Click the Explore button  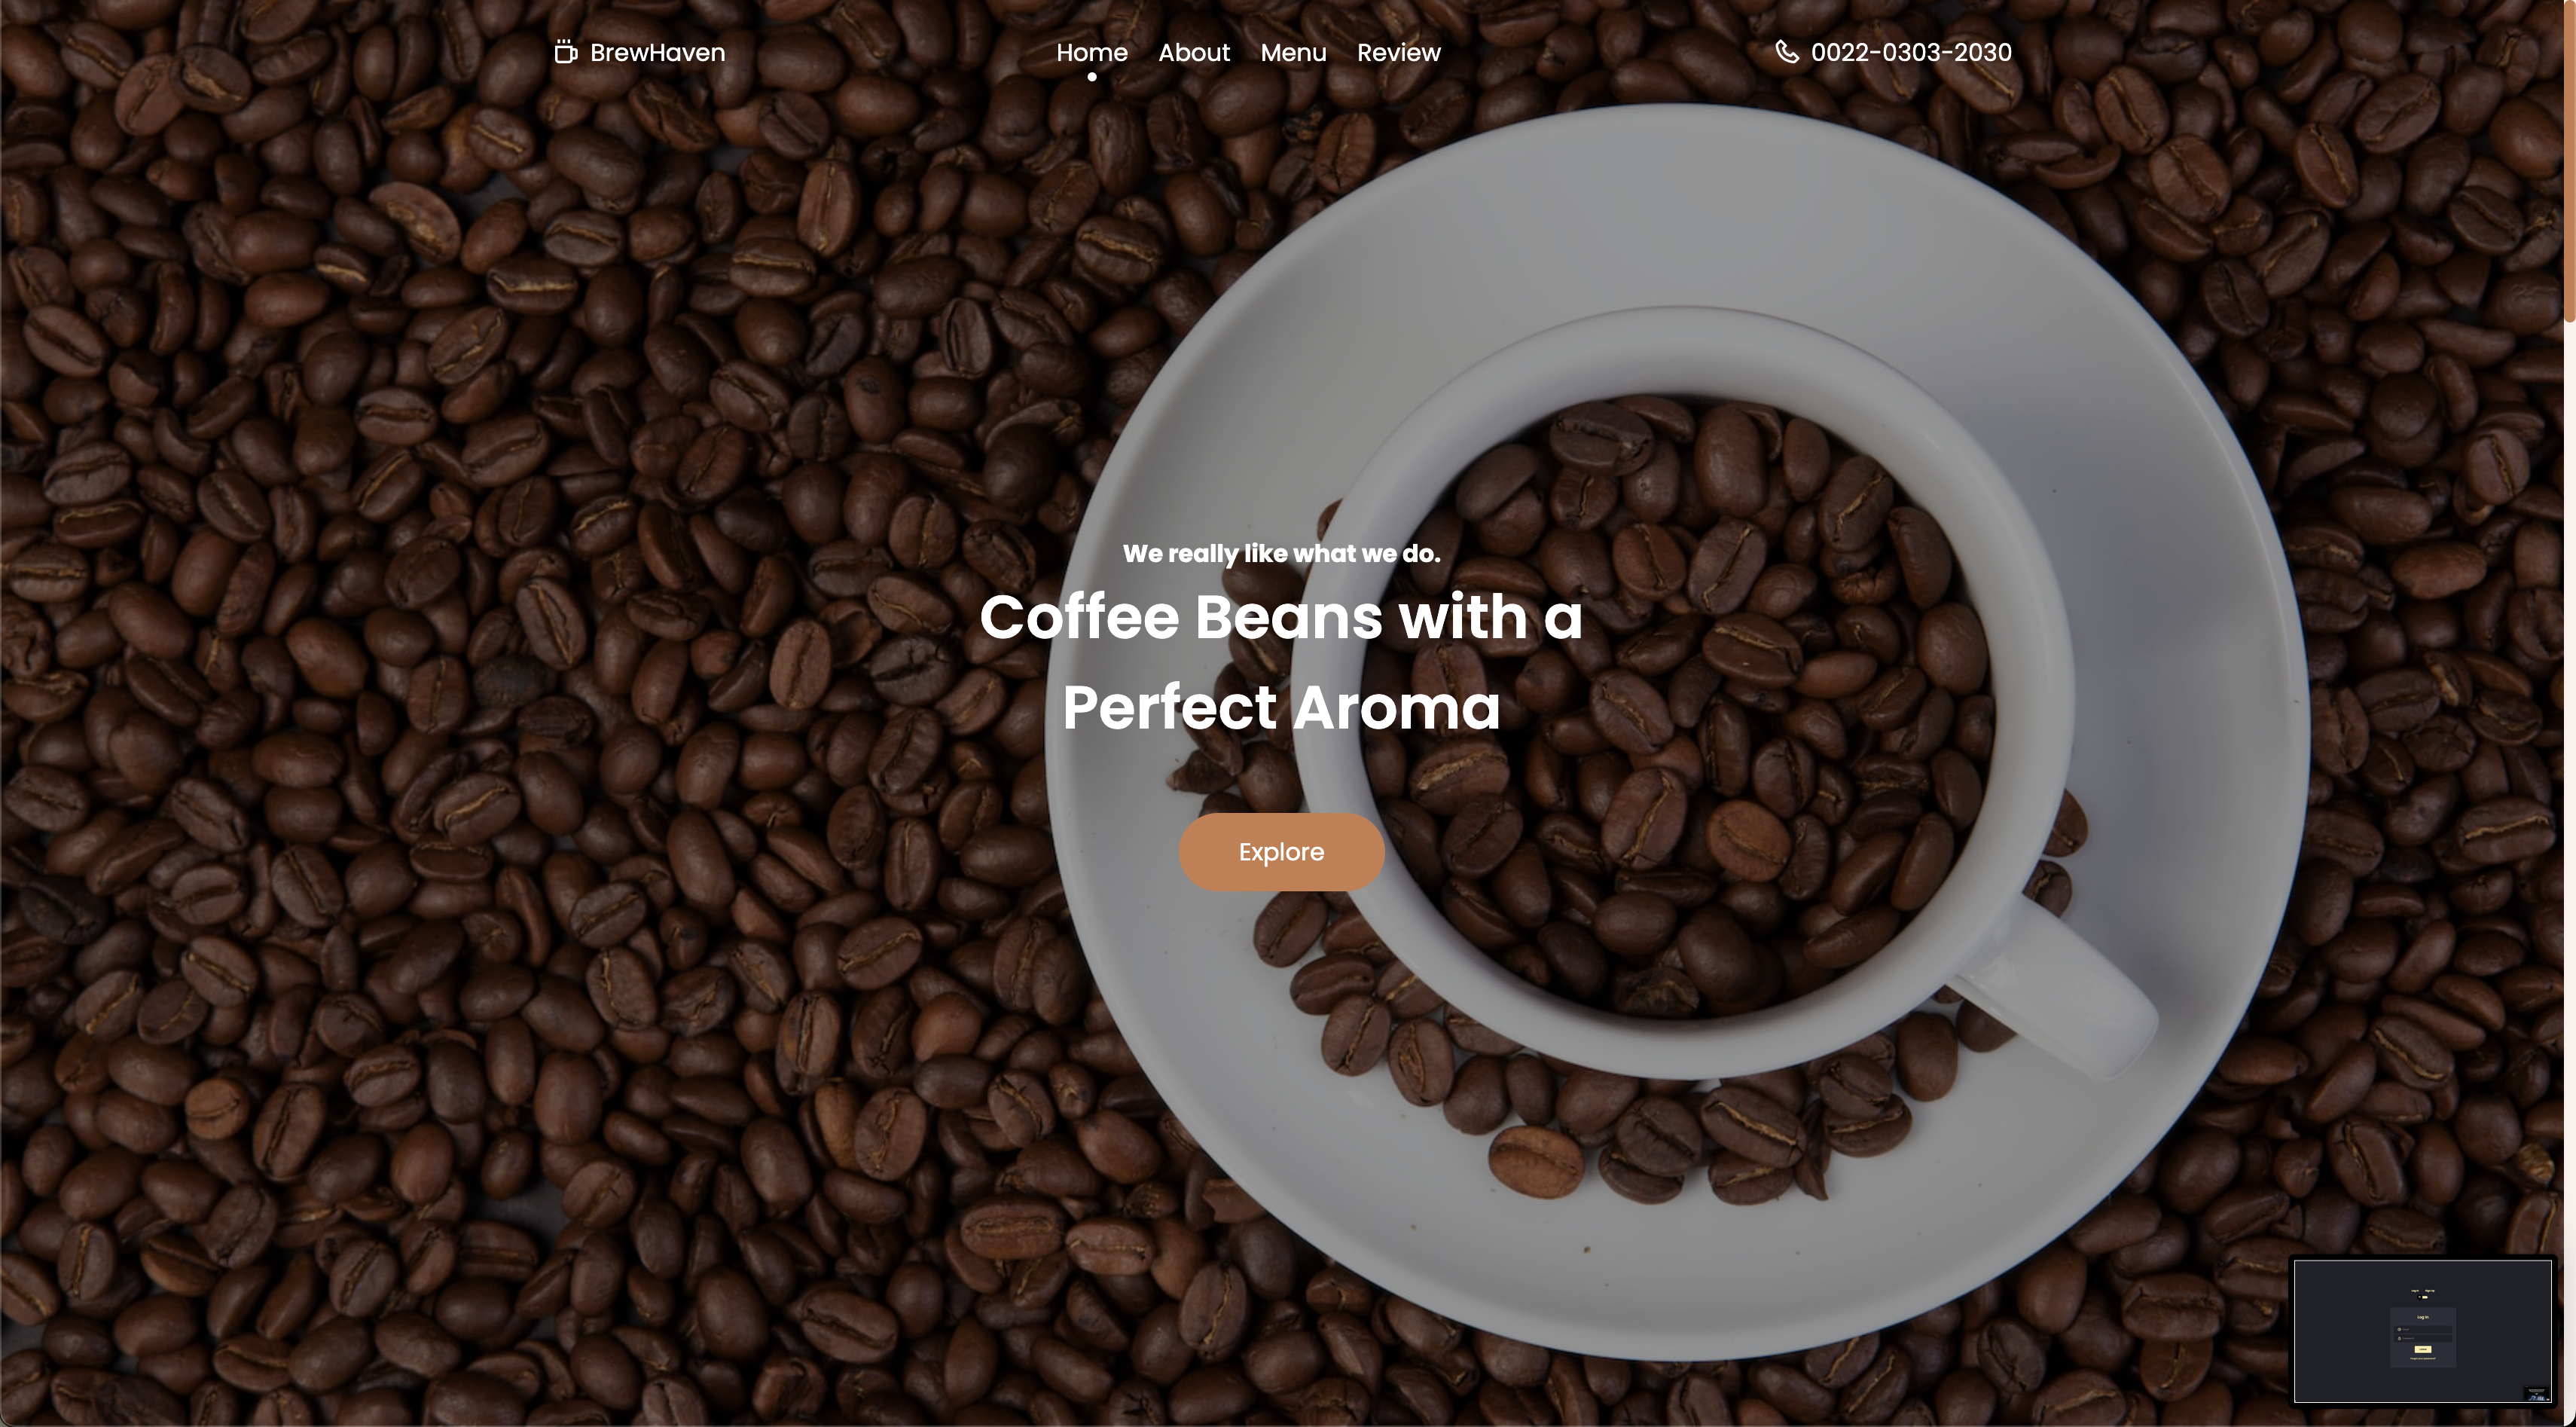pos(1281,852)
